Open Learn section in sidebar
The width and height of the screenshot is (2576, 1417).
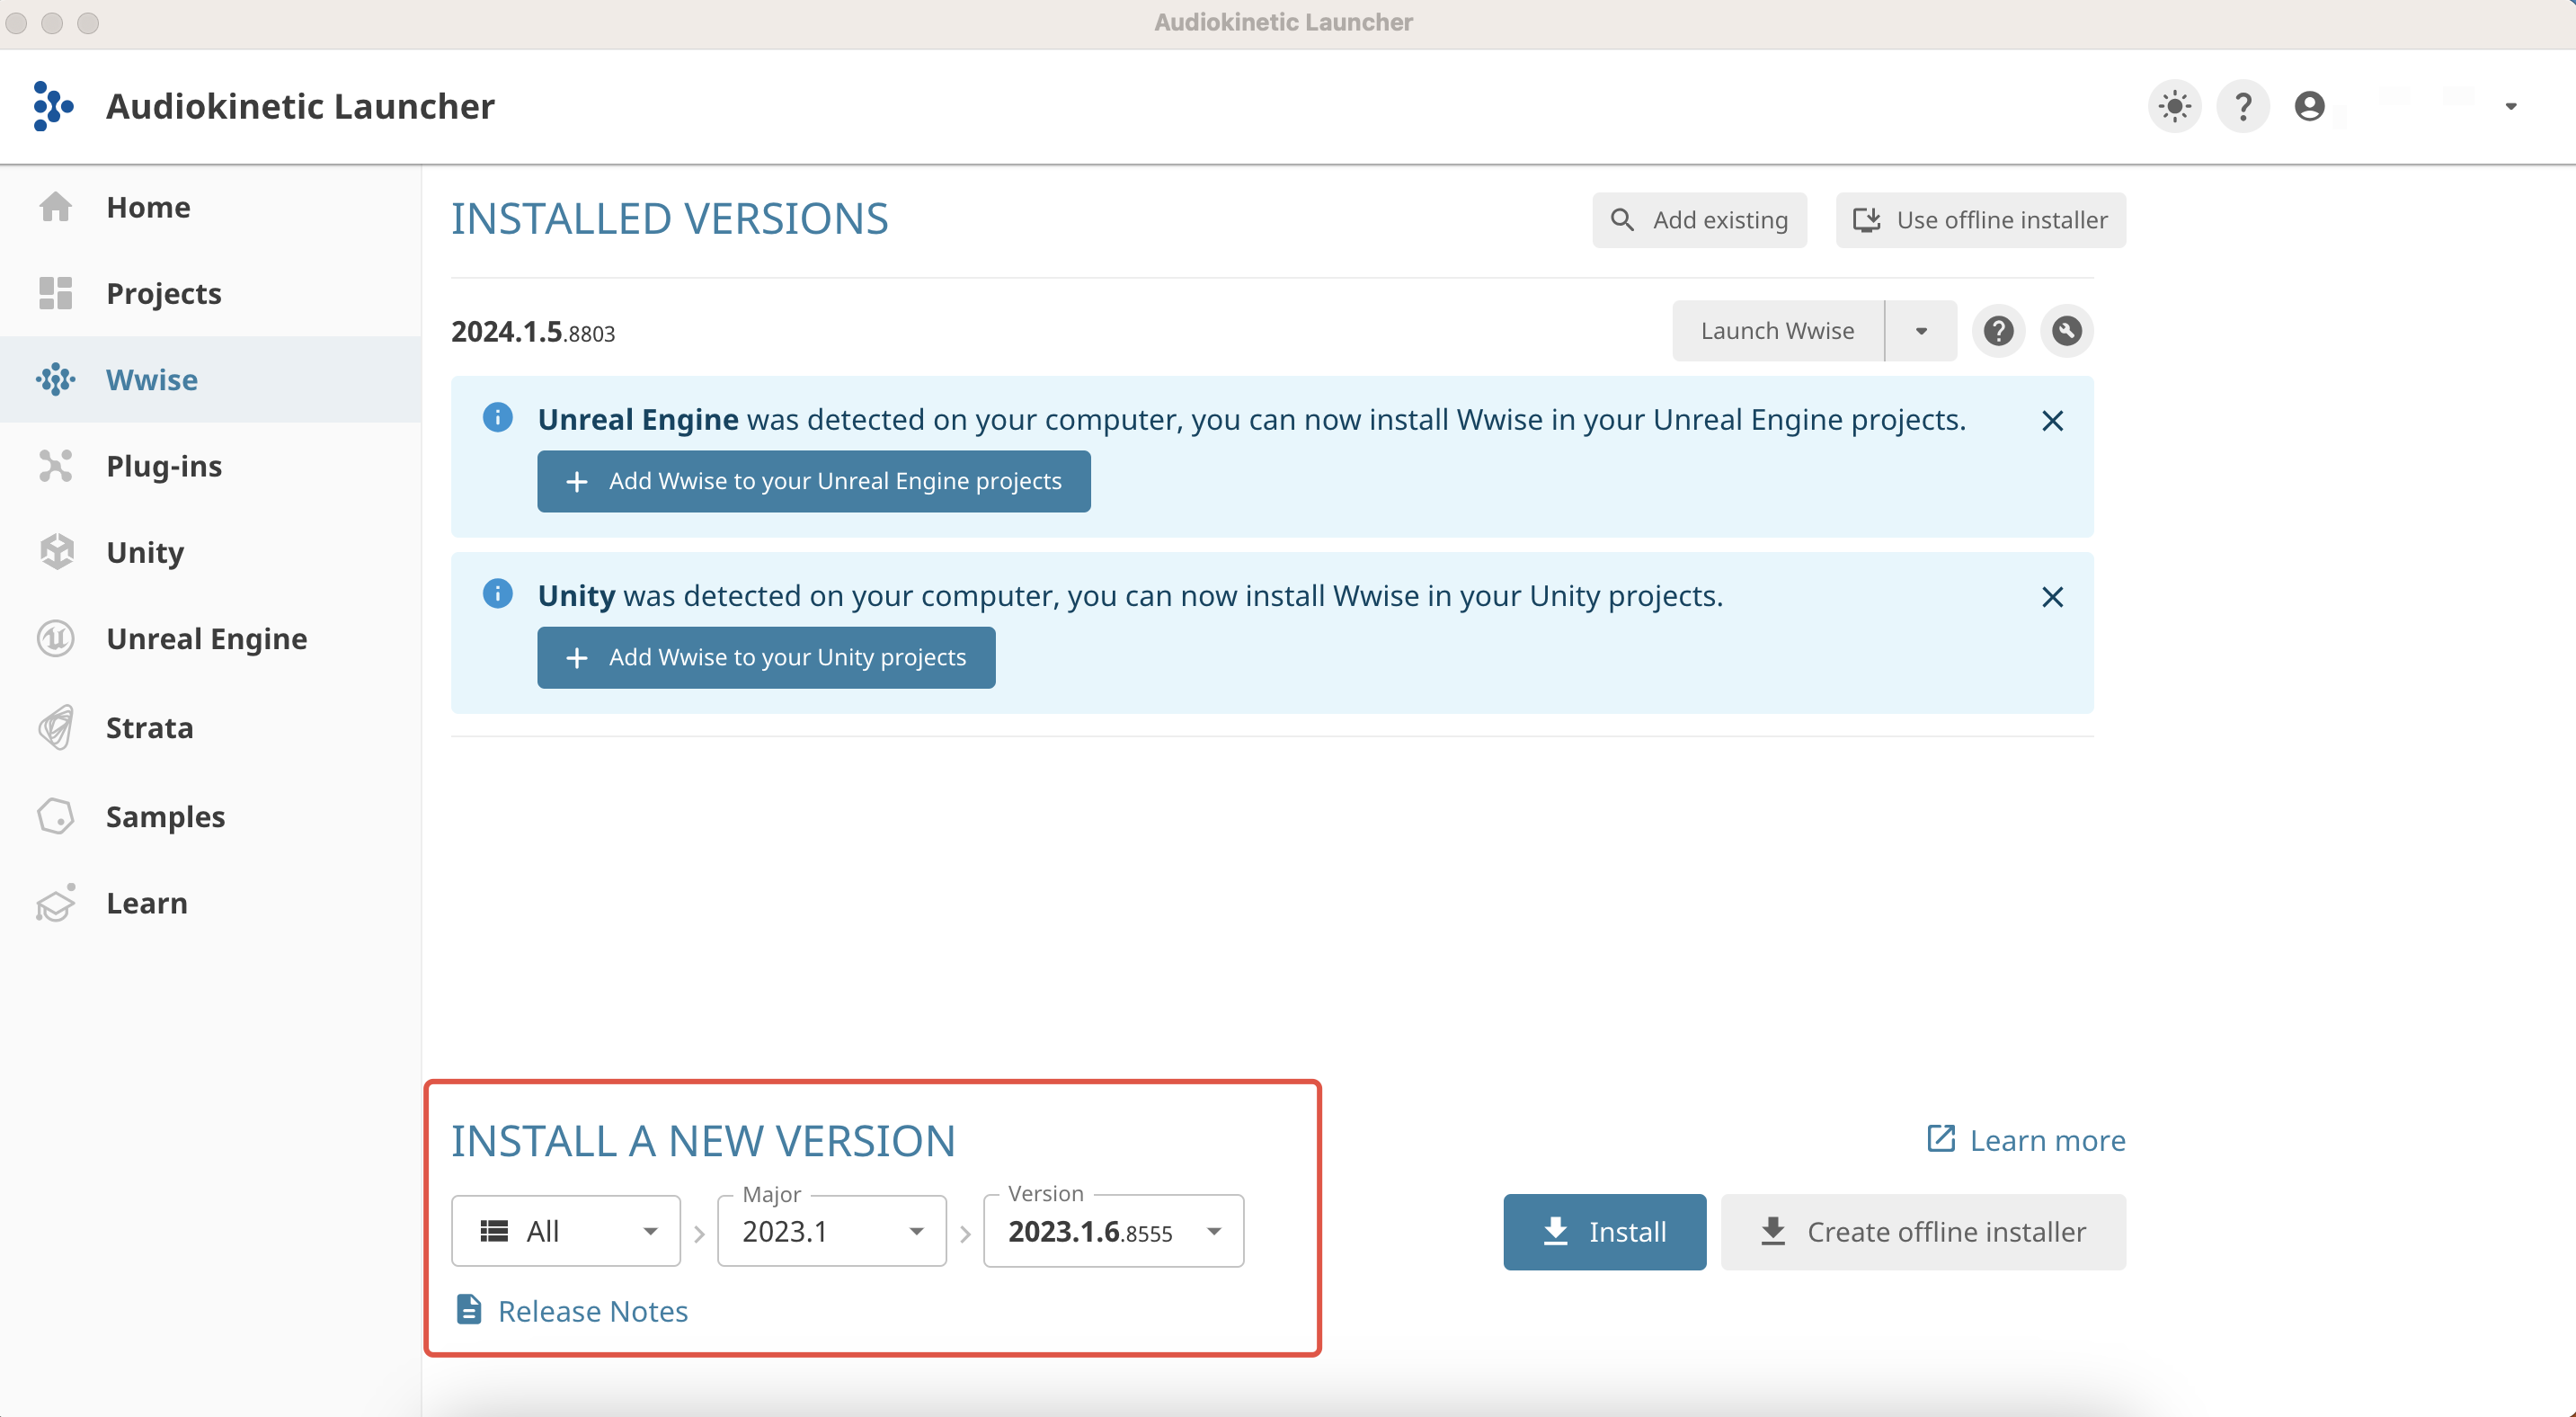pyautogui.click(x=210, y=903)
